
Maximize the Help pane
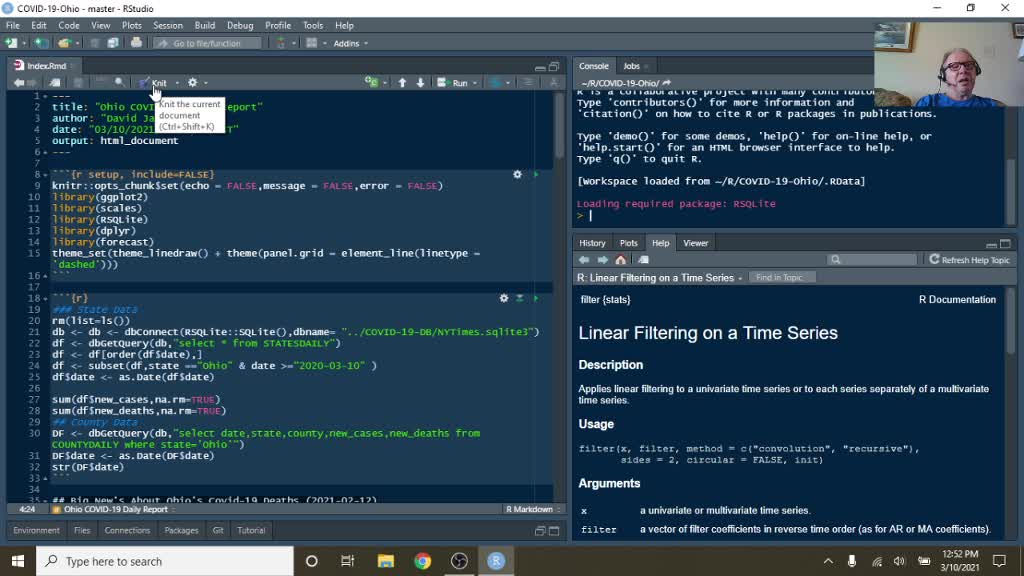[1006, 244]
